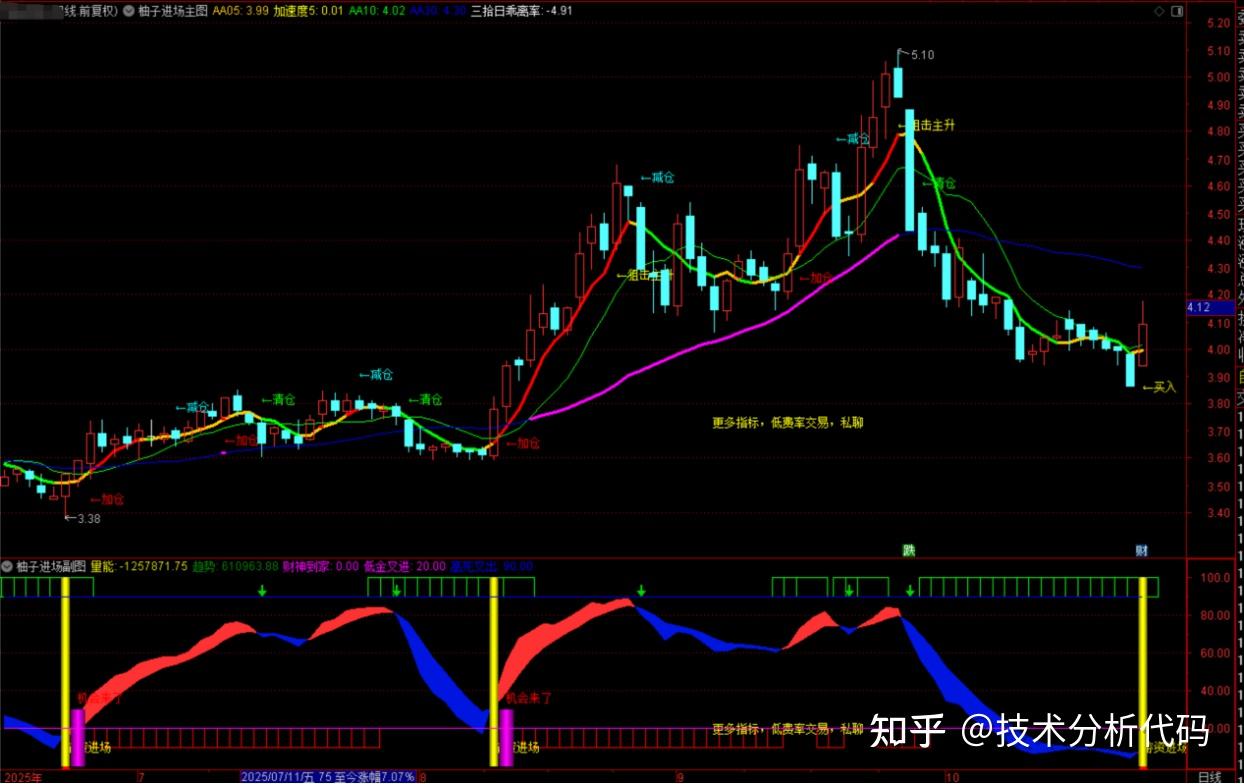Click the 2025/07/11 date info bar
This screenshot has width=1244, height=784.
click(x=328, y=777)
